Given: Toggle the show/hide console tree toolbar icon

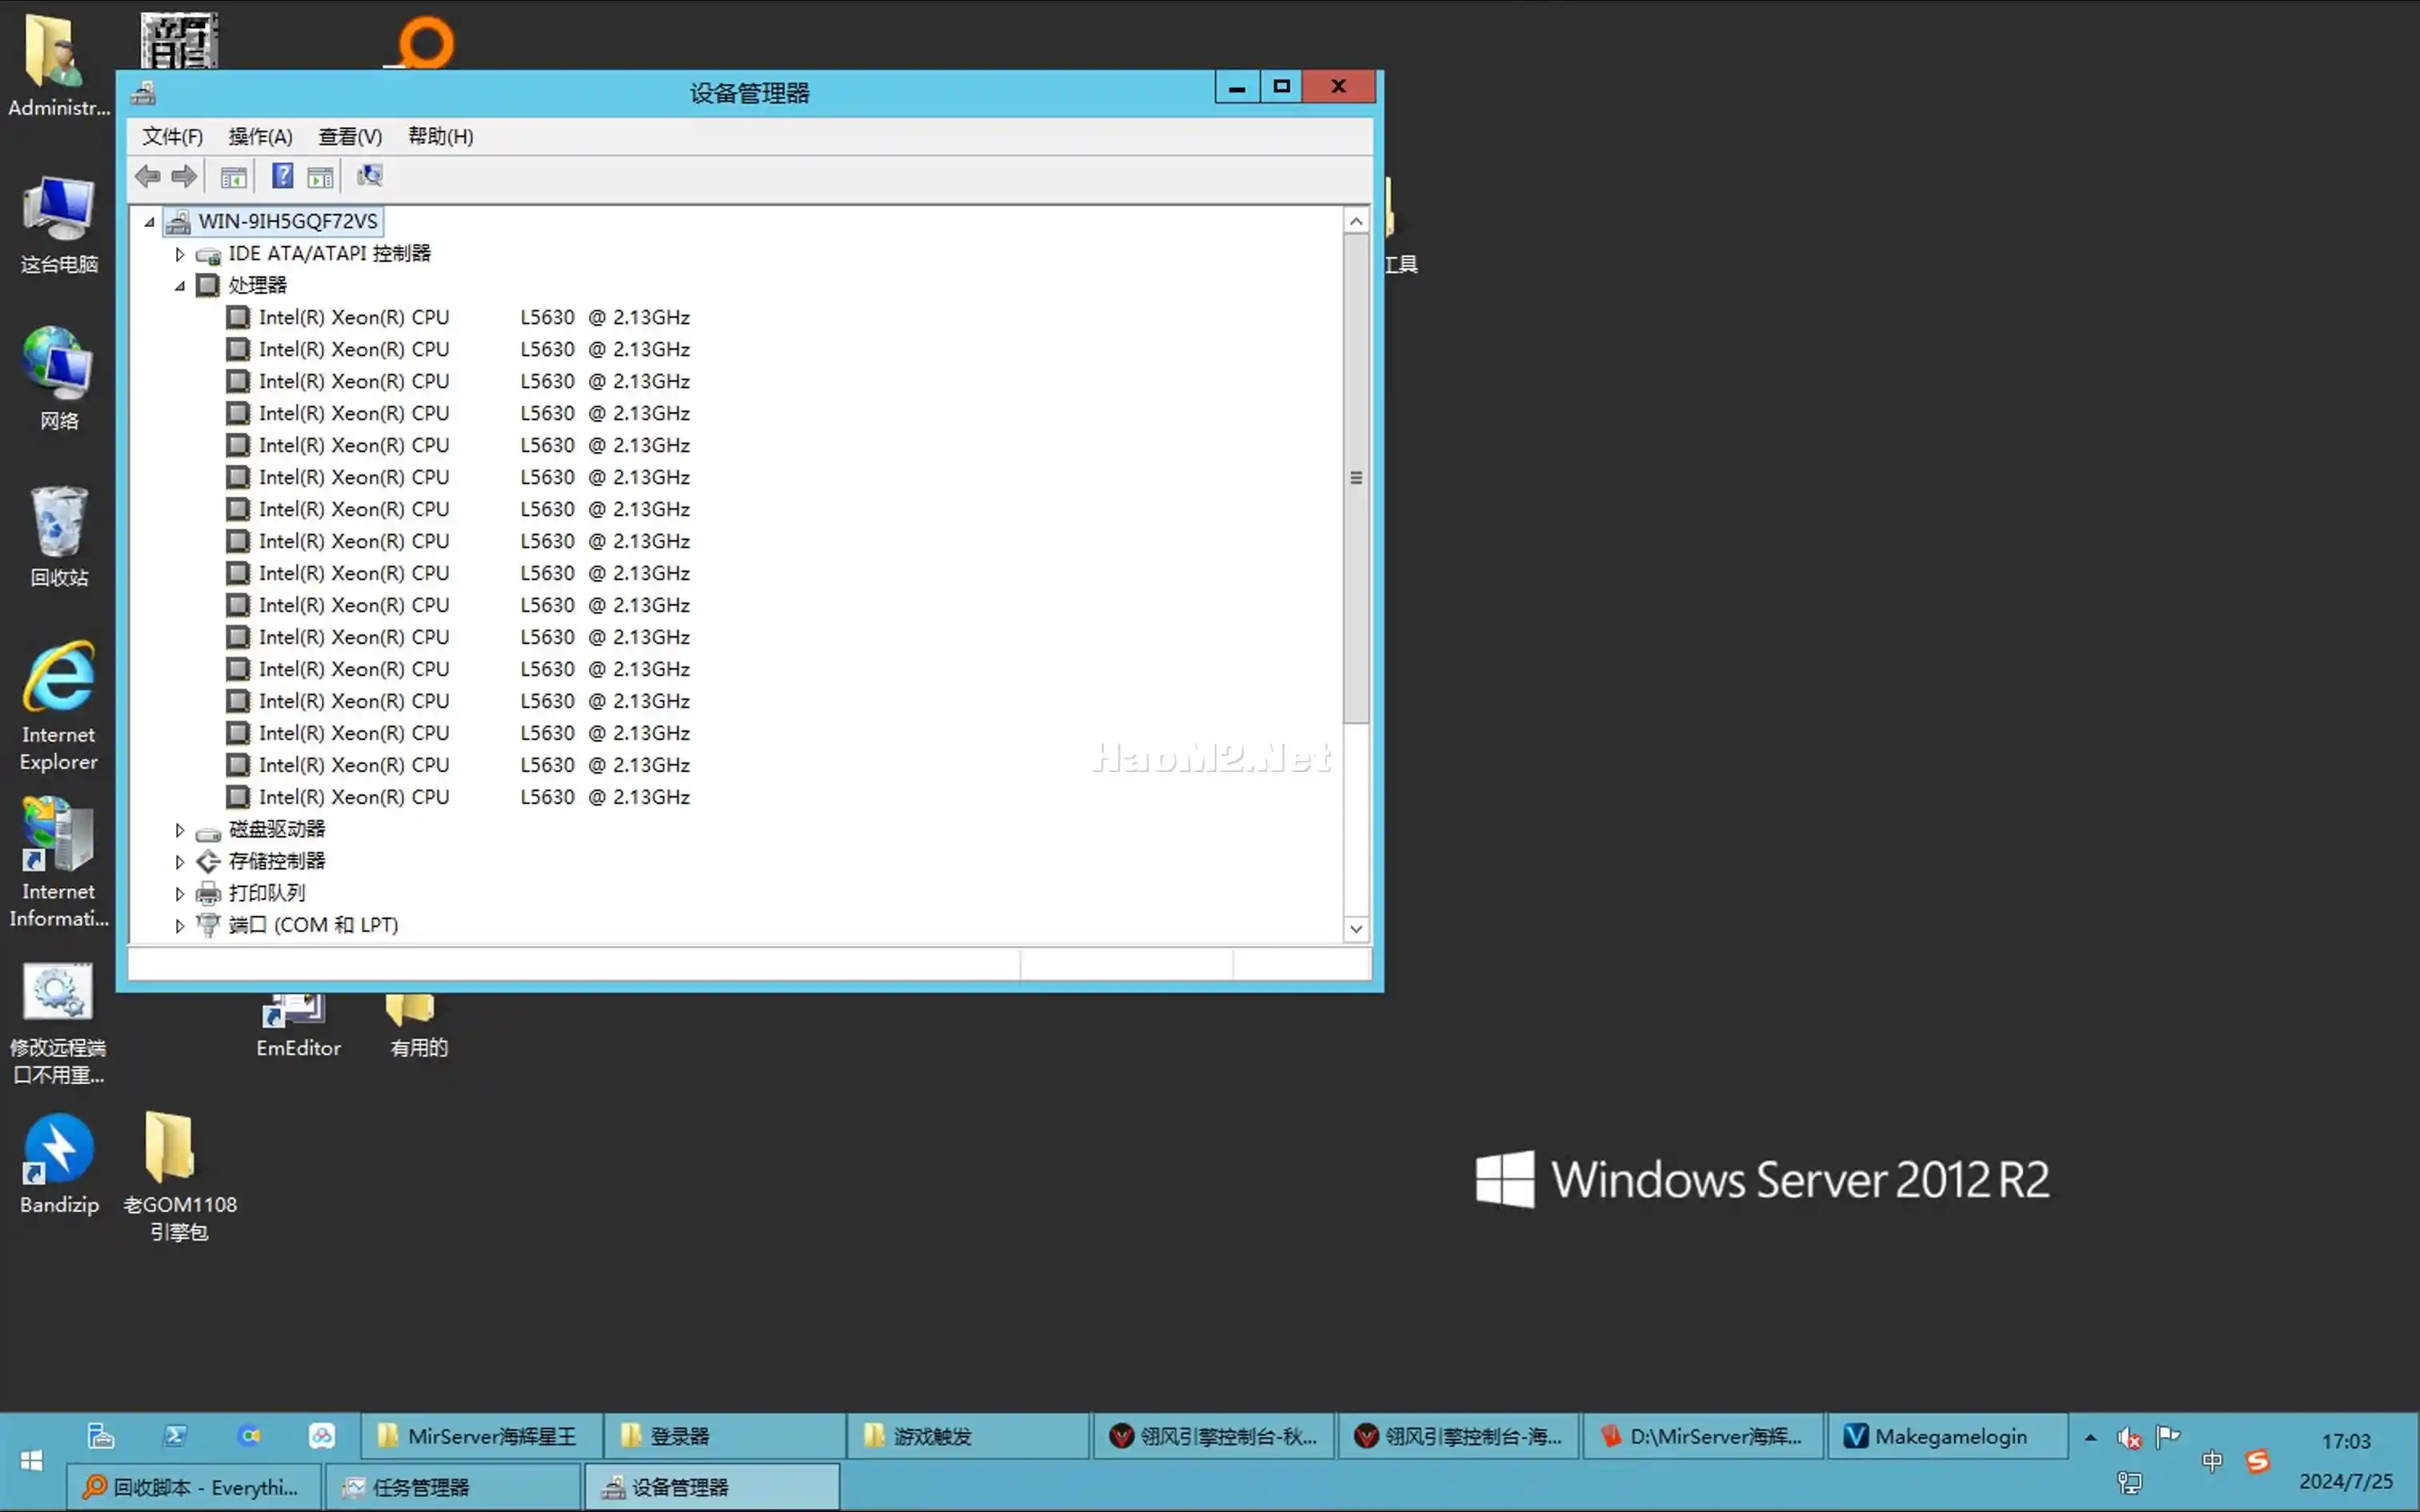Looking at the screenshot, I should click(x=233, y=177).
